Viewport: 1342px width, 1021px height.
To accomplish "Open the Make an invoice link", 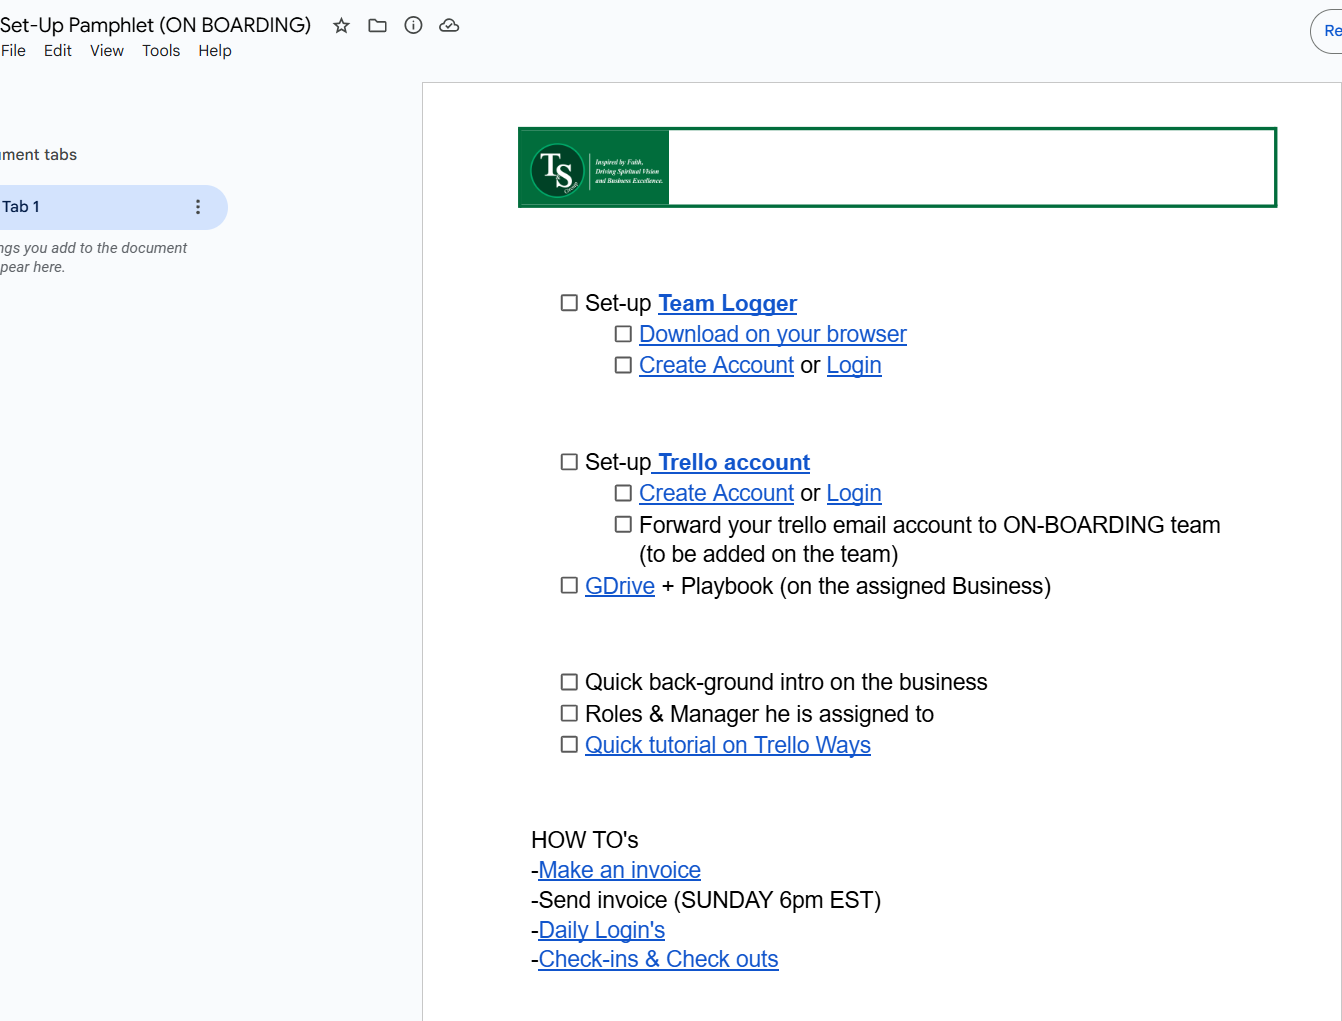I will pyautogui.click(x=619, y=870).
